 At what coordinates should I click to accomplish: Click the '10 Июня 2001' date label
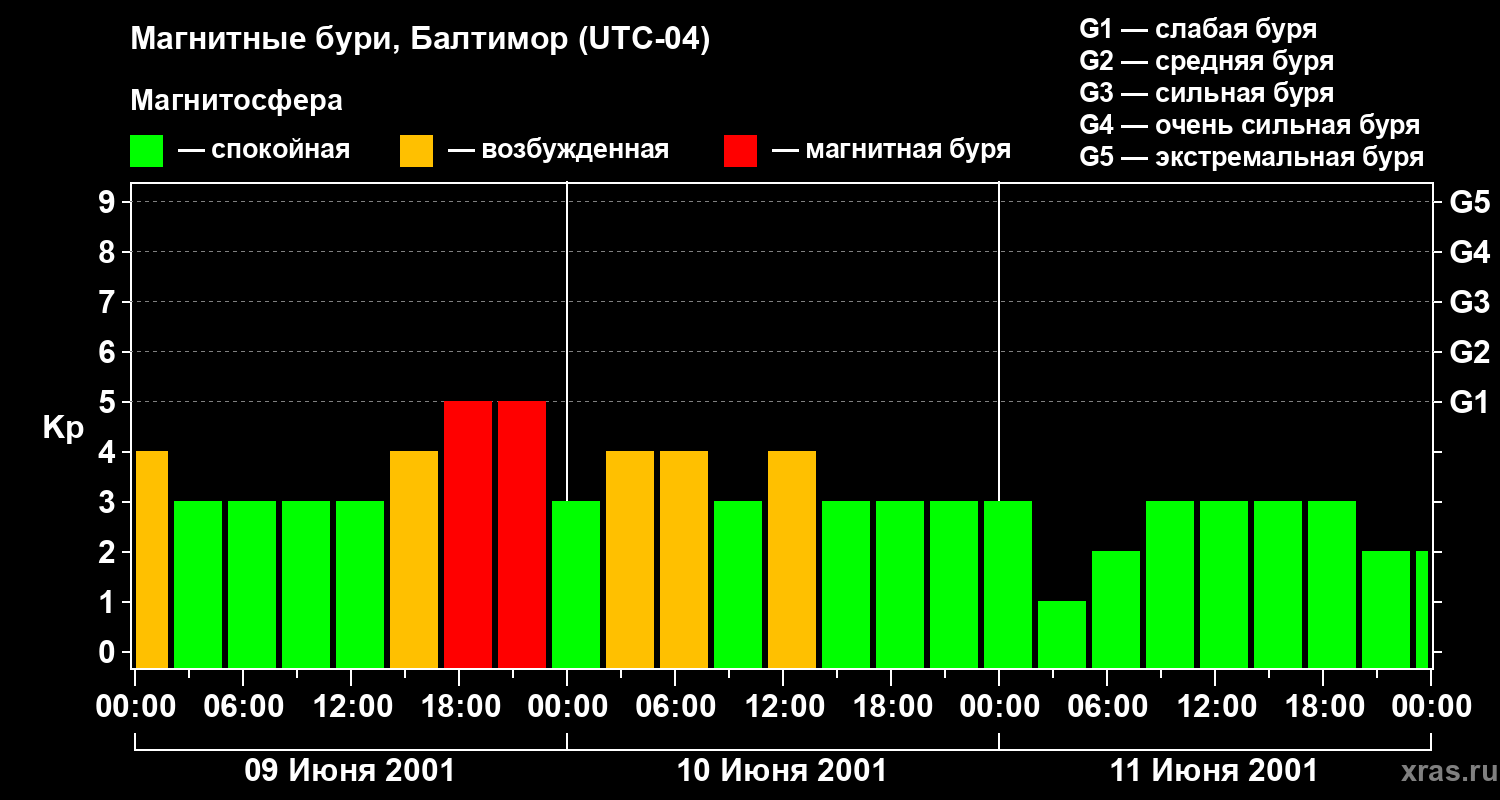pyautogui.click(x=782, y=771)
